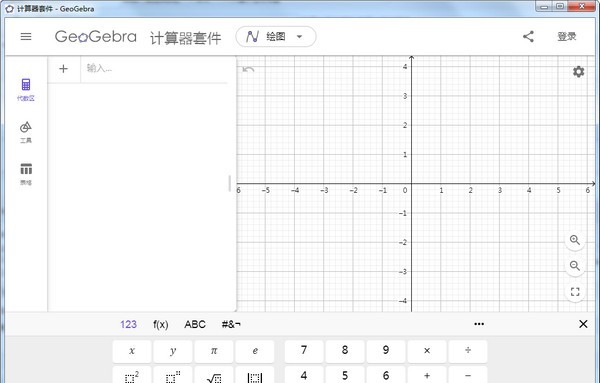Click the algebra panel resize handle
This screenshot has width=600, height=383.
230,184
